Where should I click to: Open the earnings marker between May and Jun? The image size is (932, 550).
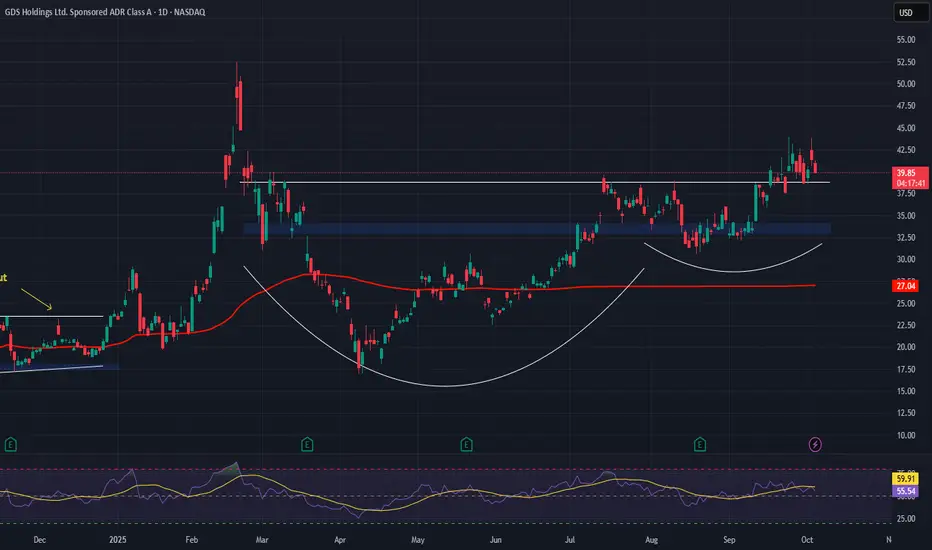[x=466, y=444]
